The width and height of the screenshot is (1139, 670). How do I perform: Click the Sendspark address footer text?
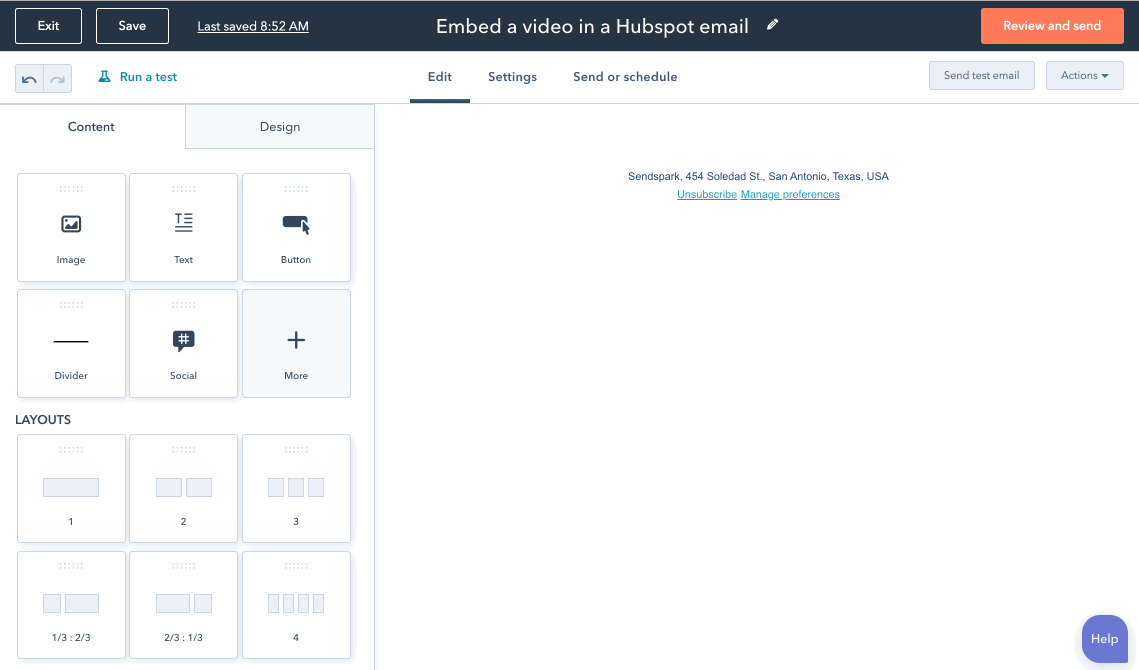pyautogui.click(x=758, y=176)
